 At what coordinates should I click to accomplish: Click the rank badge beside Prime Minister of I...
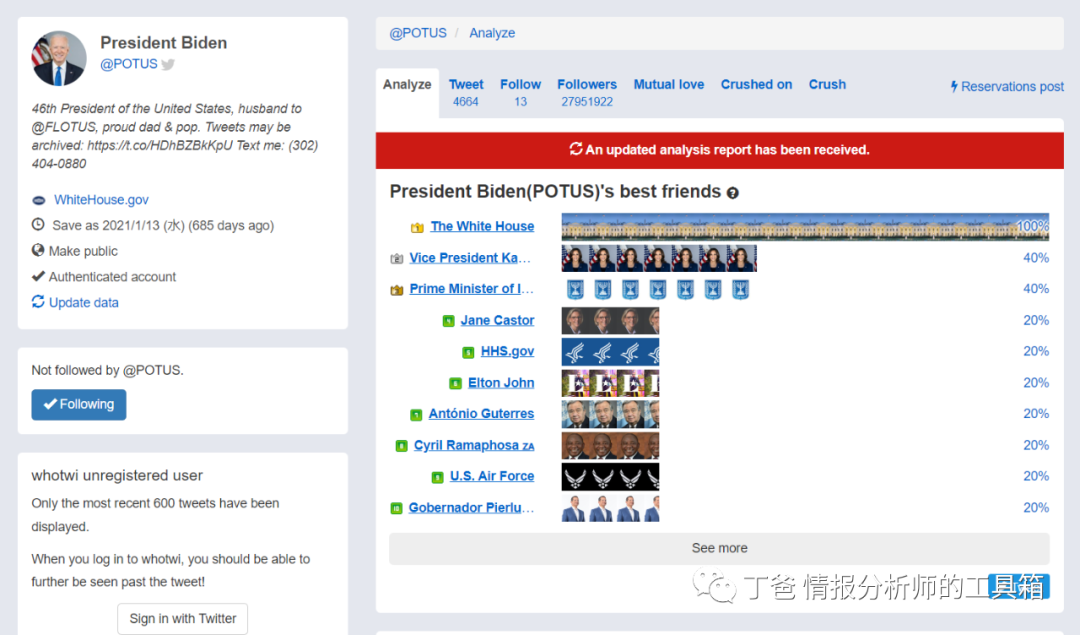tap(397, 290)
